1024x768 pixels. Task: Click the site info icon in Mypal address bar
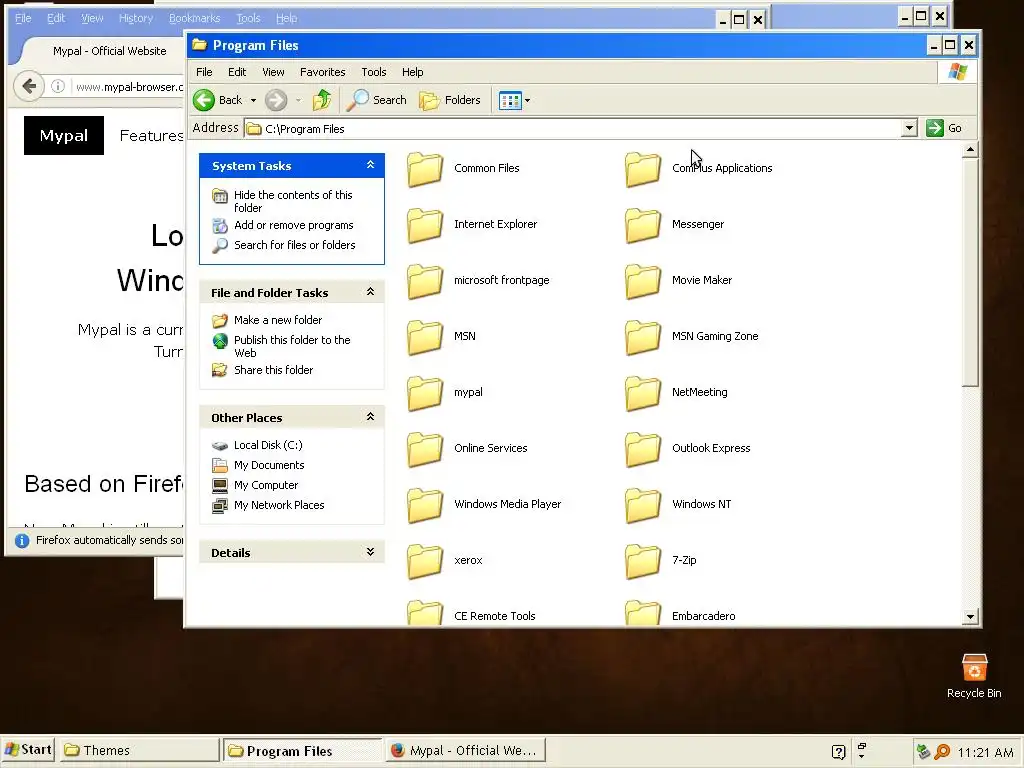tap(57, 86)
